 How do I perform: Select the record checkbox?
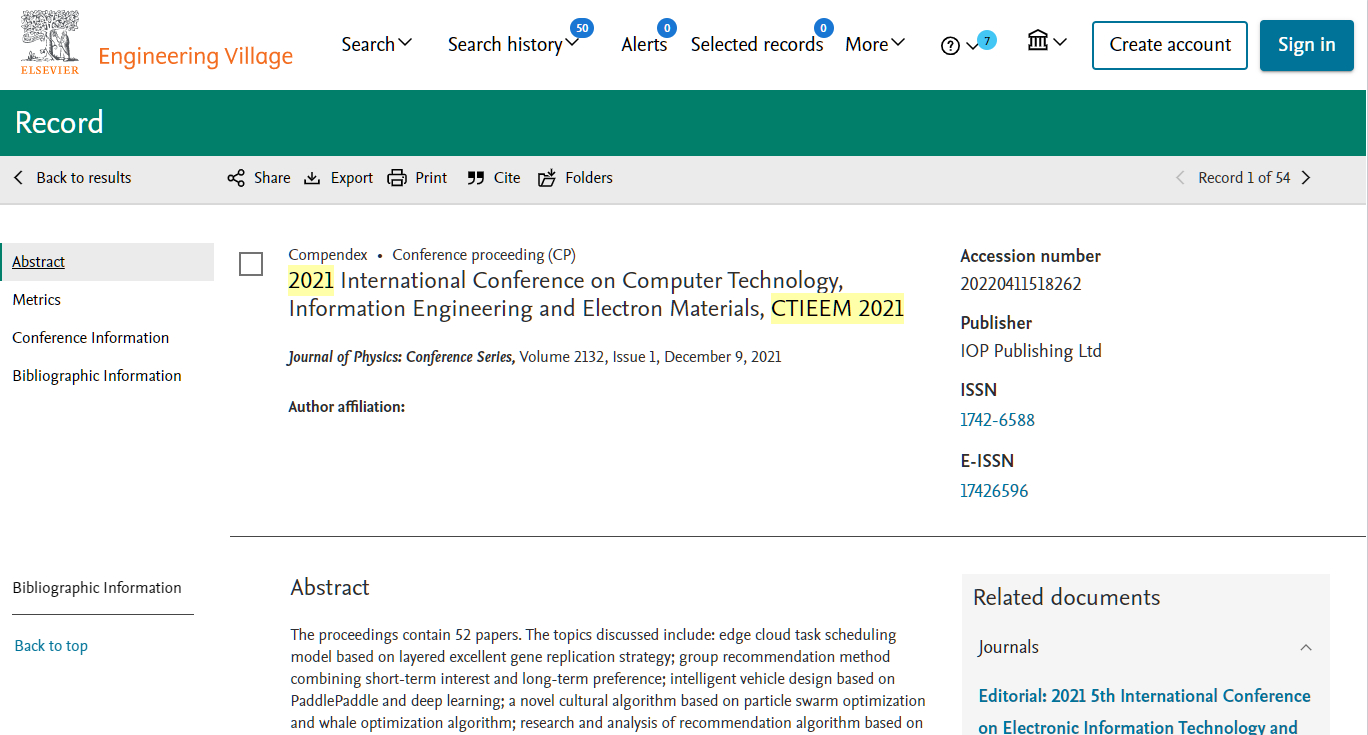[x=251, y=264]
